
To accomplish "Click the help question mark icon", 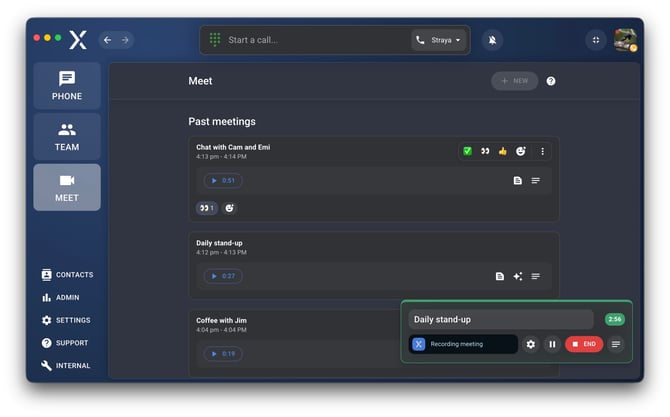I will click(551, 81).
